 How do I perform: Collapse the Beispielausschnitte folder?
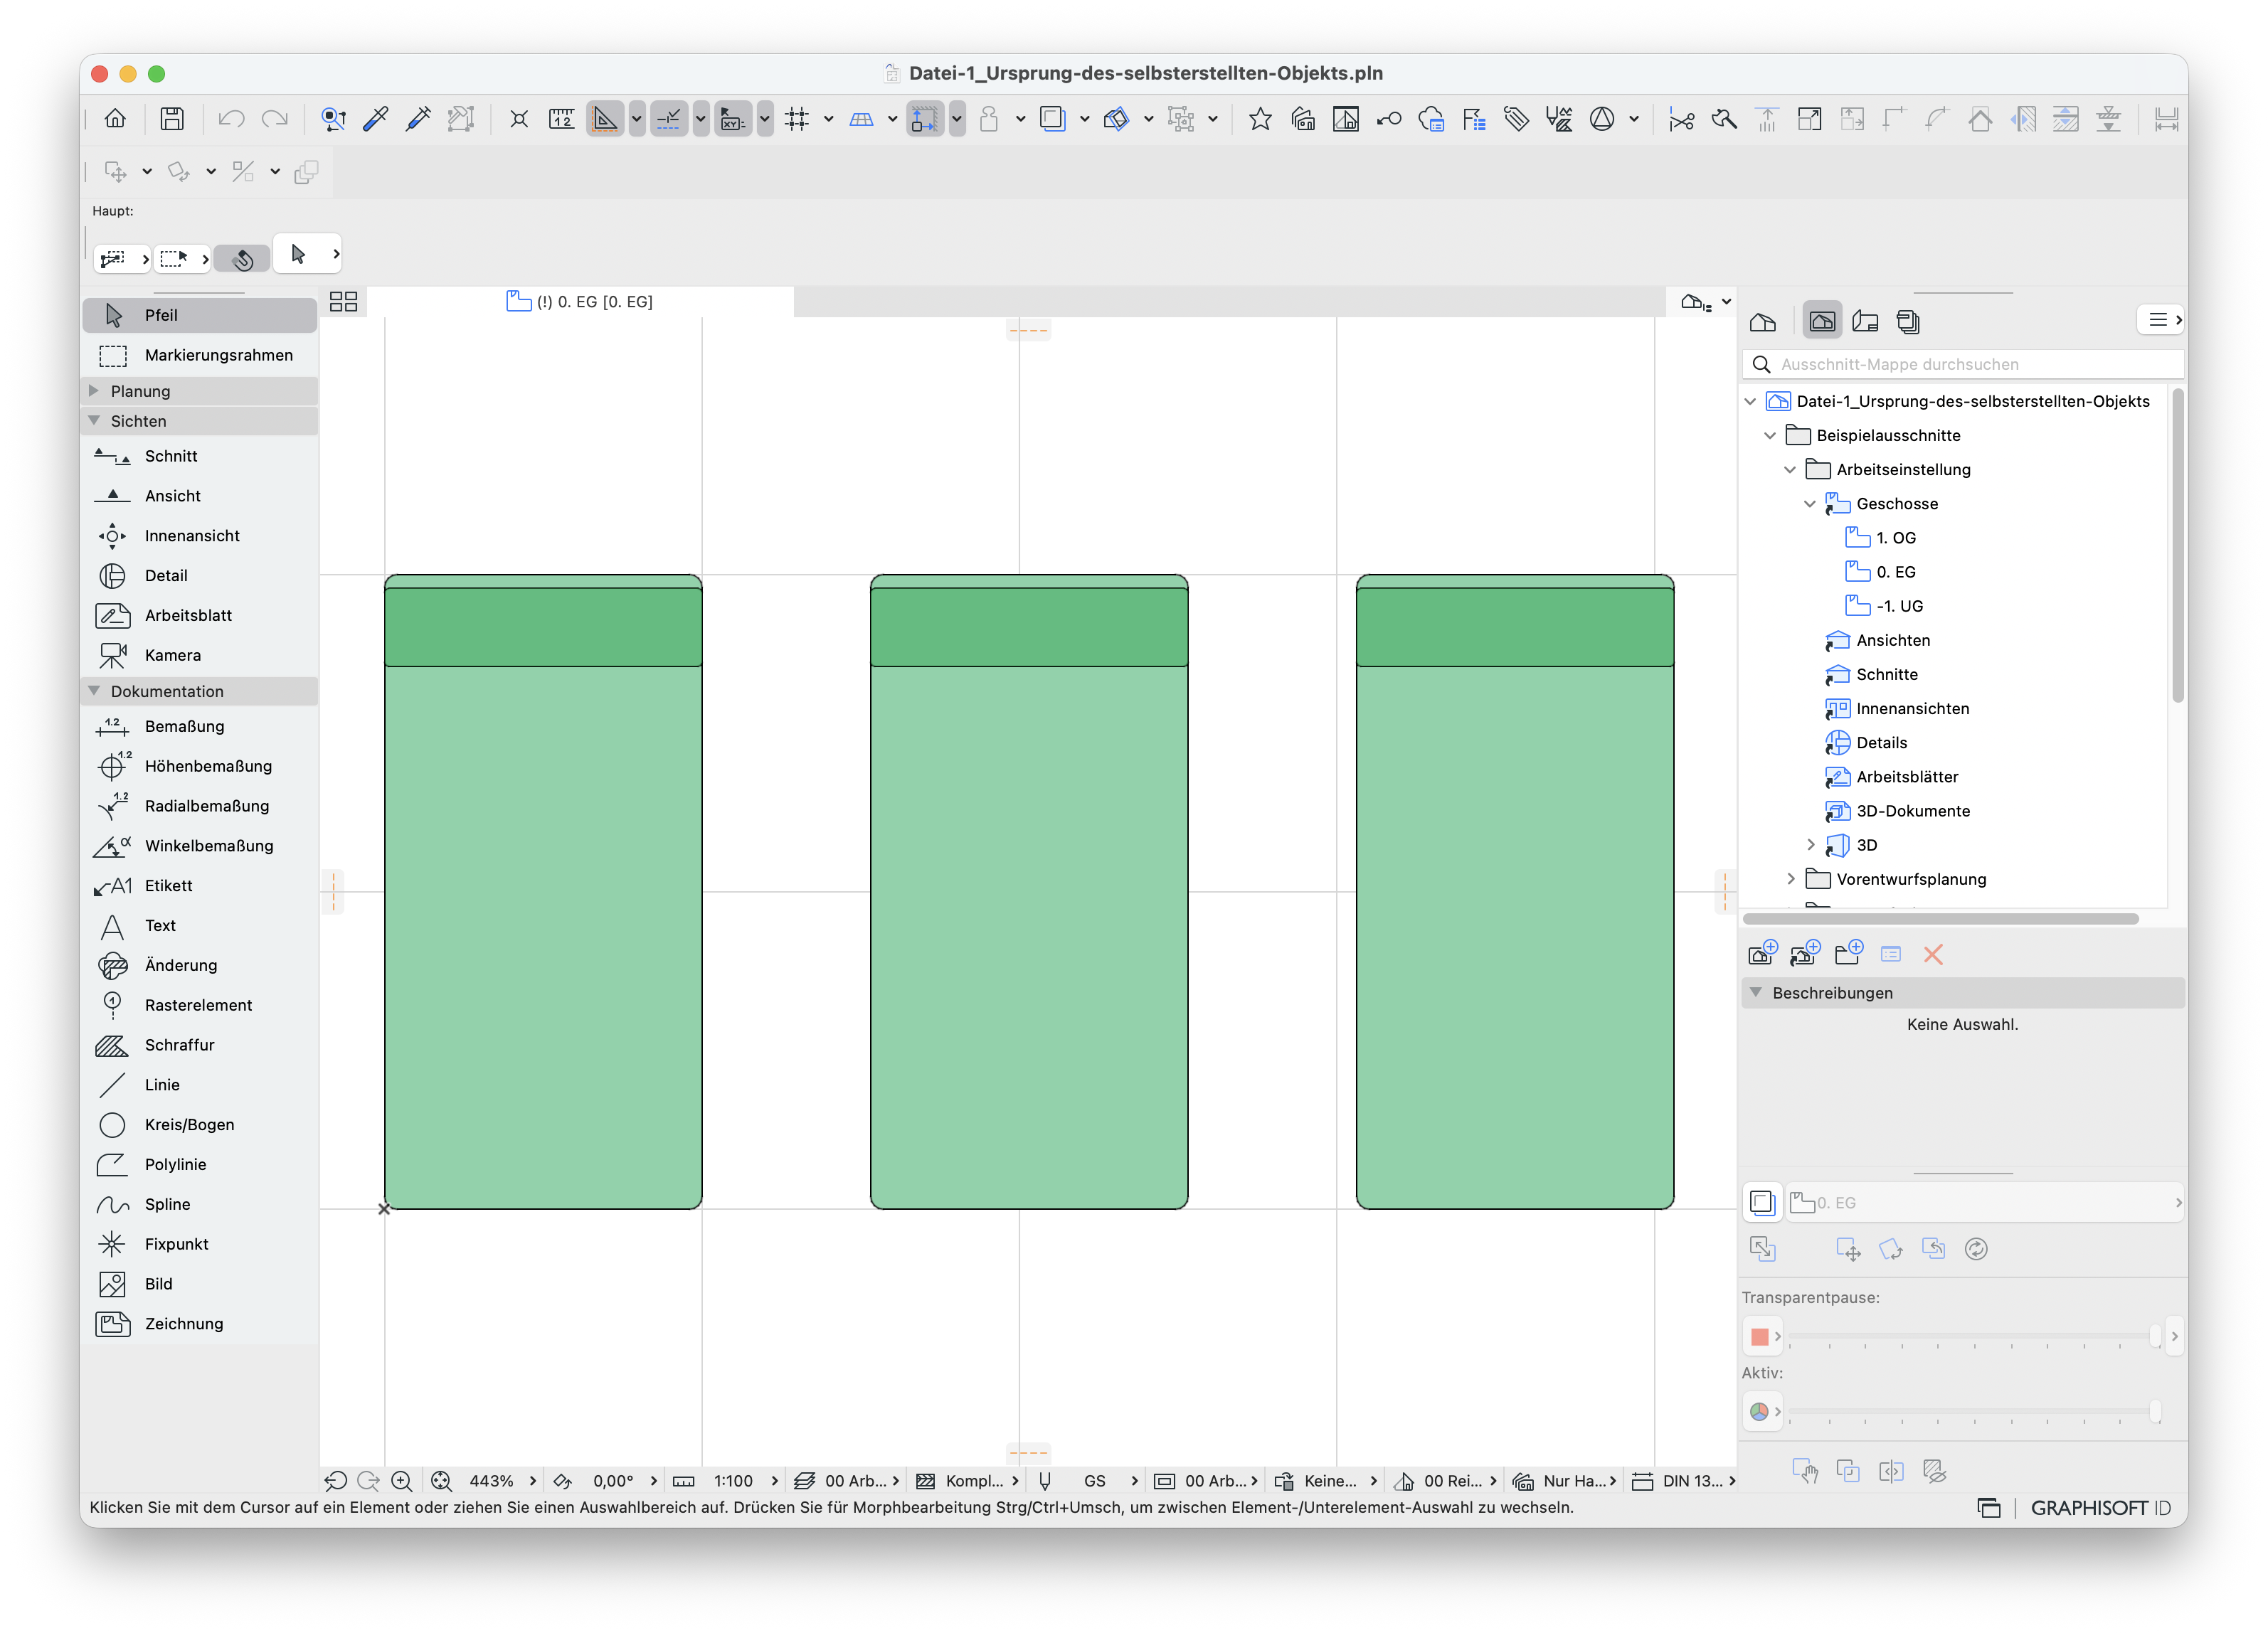coord(1770,435)
